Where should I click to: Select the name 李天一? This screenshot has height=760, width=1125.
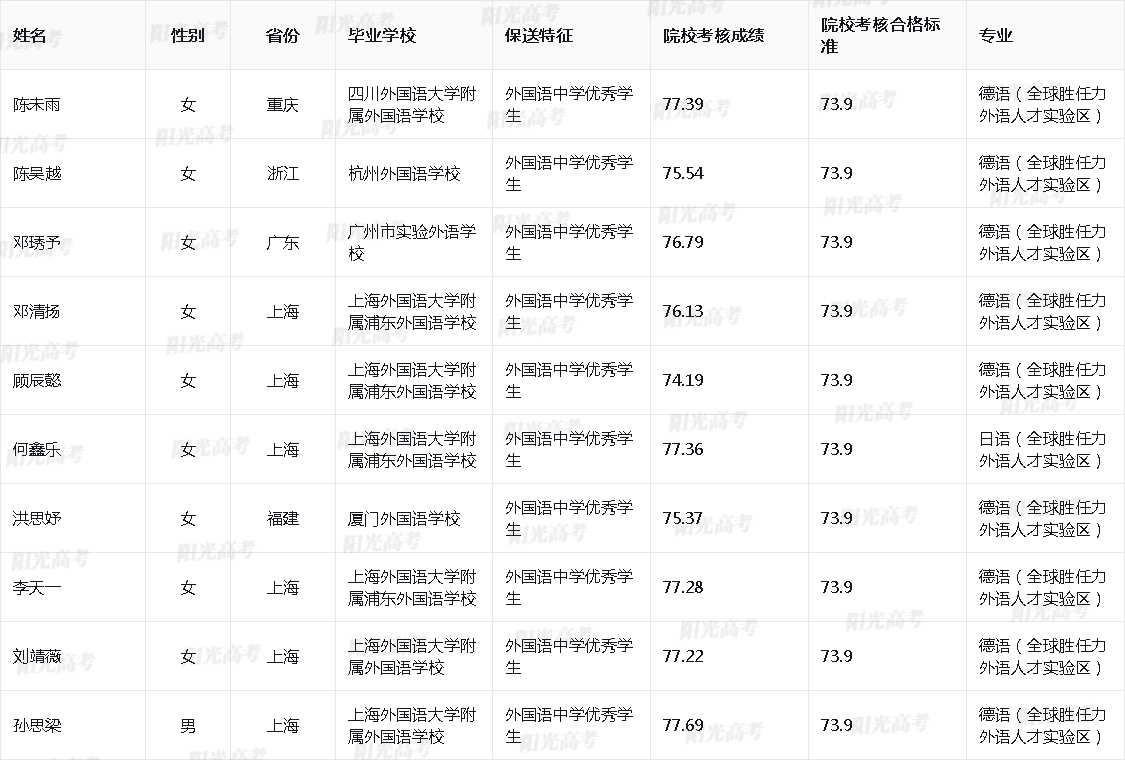(37, 588)
